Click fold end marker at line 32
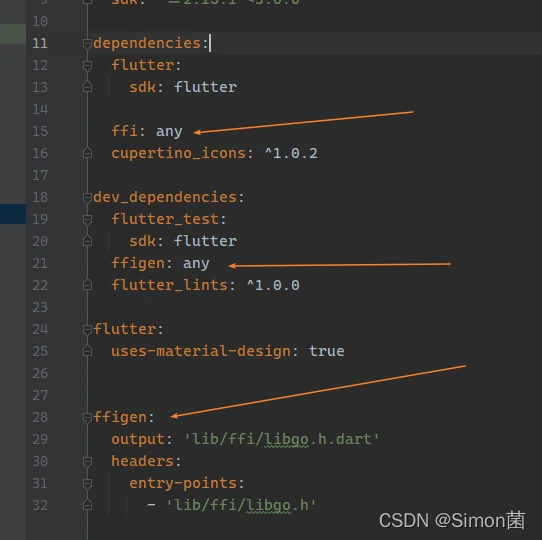The image size is (542, 540). coord(87,505)
